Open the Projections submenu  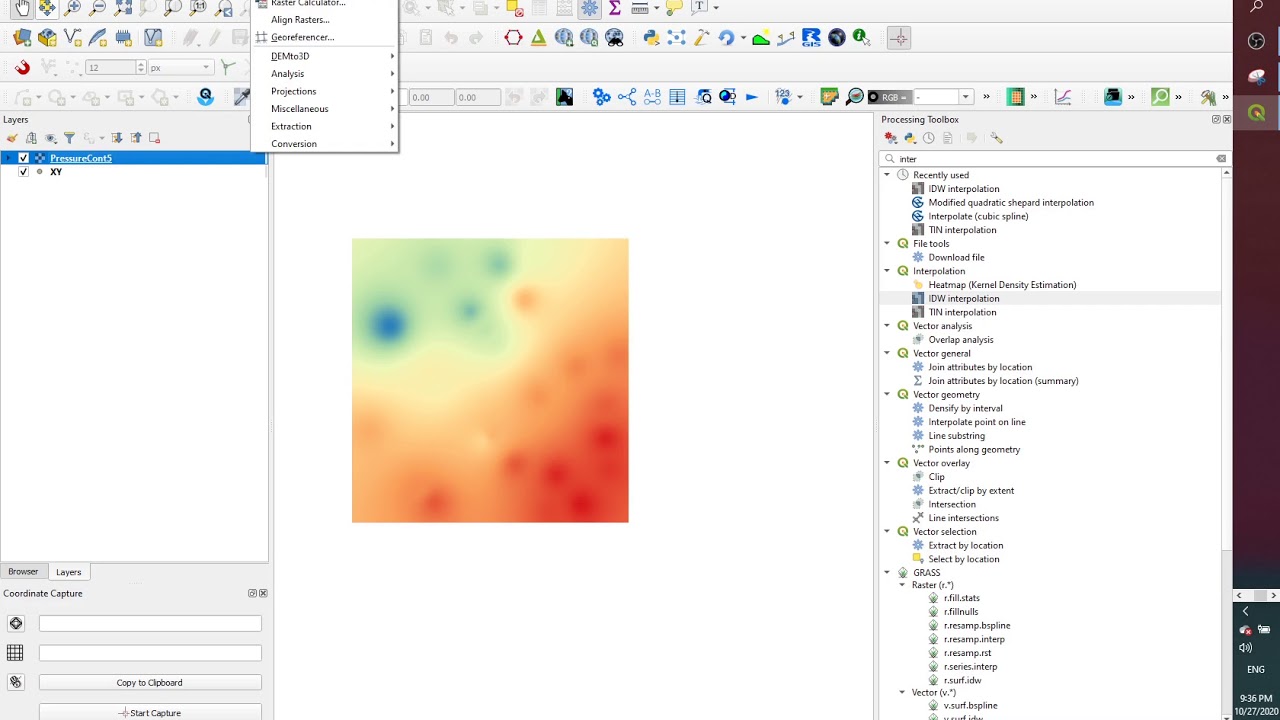pyautogui.click(x=325, y=91)
